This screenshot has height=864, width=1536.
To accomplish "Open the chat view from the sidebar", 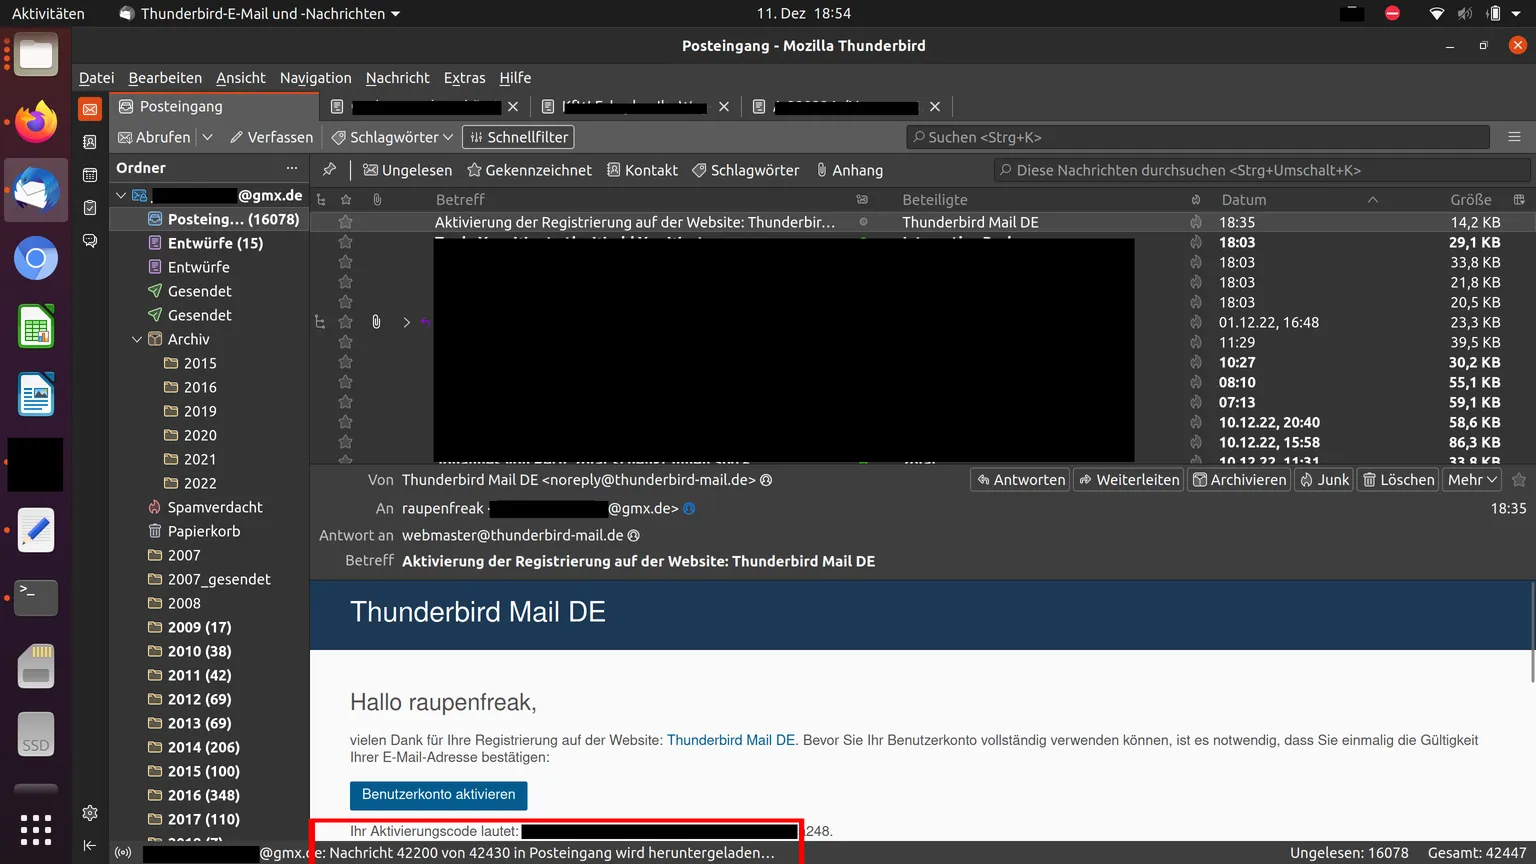I will pos(90,241).
